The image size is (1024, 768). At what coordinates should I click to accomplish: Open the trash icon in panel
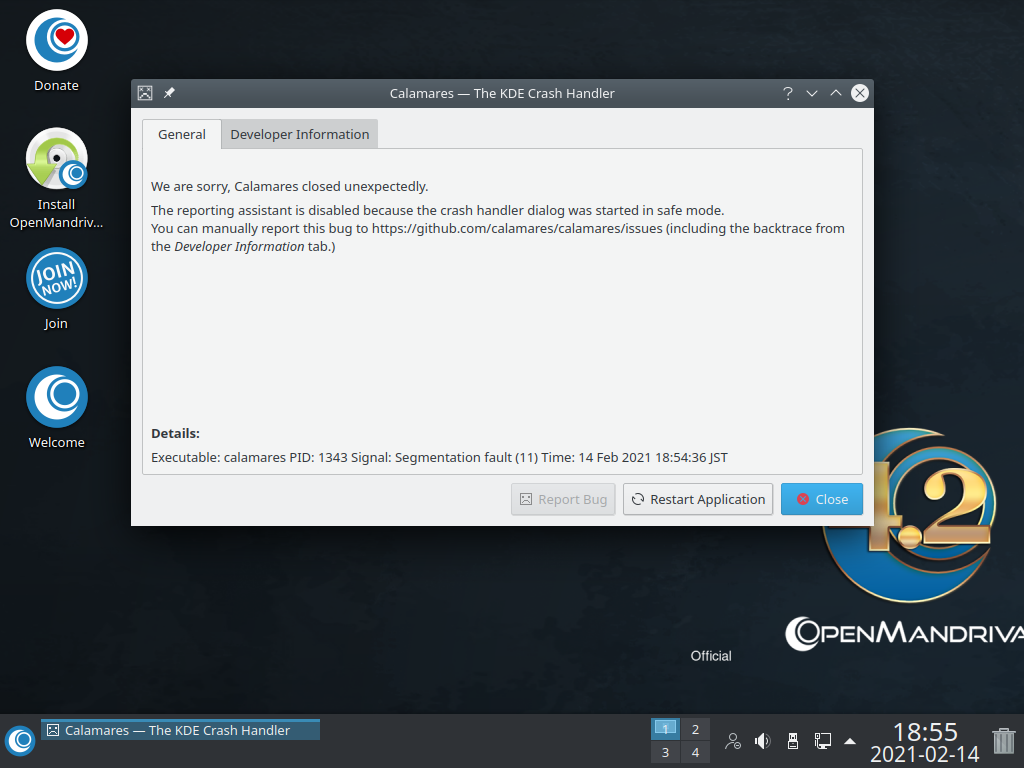coord(1004,741)
